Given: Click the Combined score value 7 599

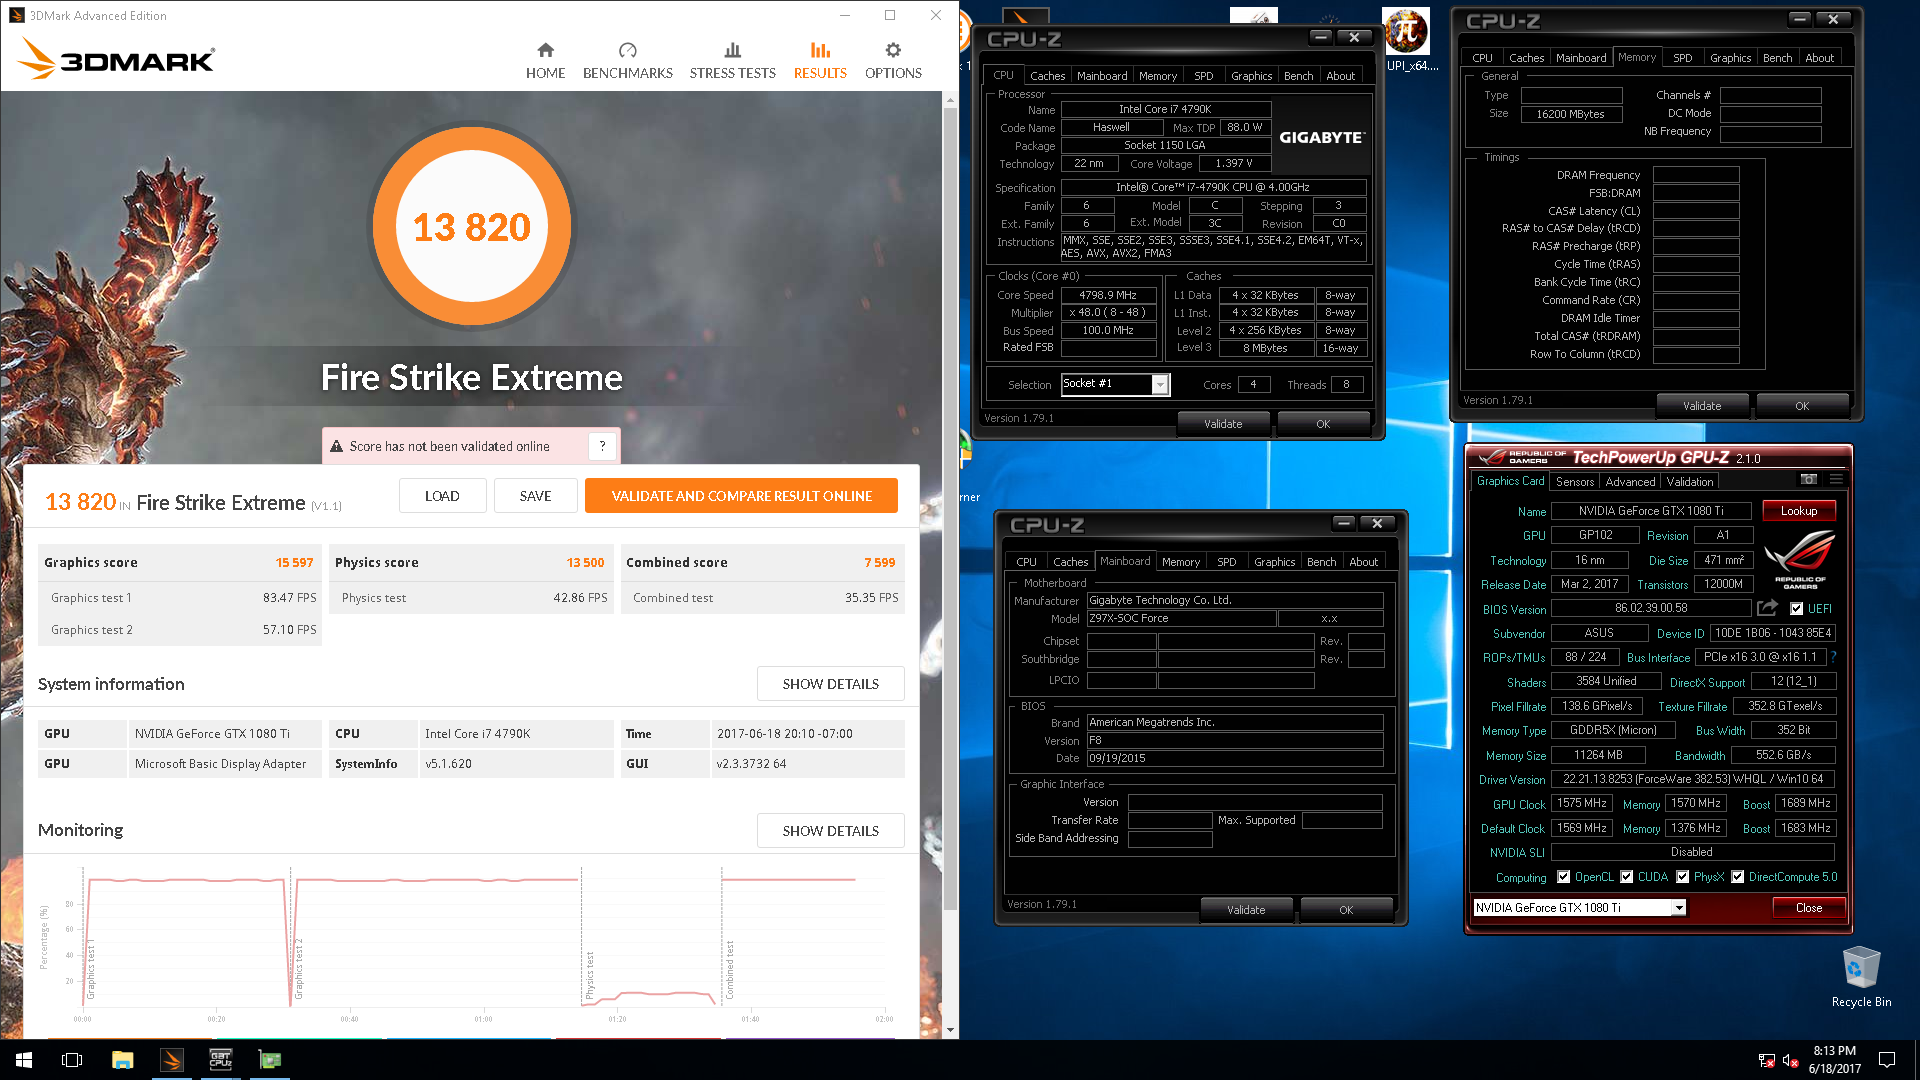Looking at the screenshot, I should pyautogui.click(x=880, y=563).
